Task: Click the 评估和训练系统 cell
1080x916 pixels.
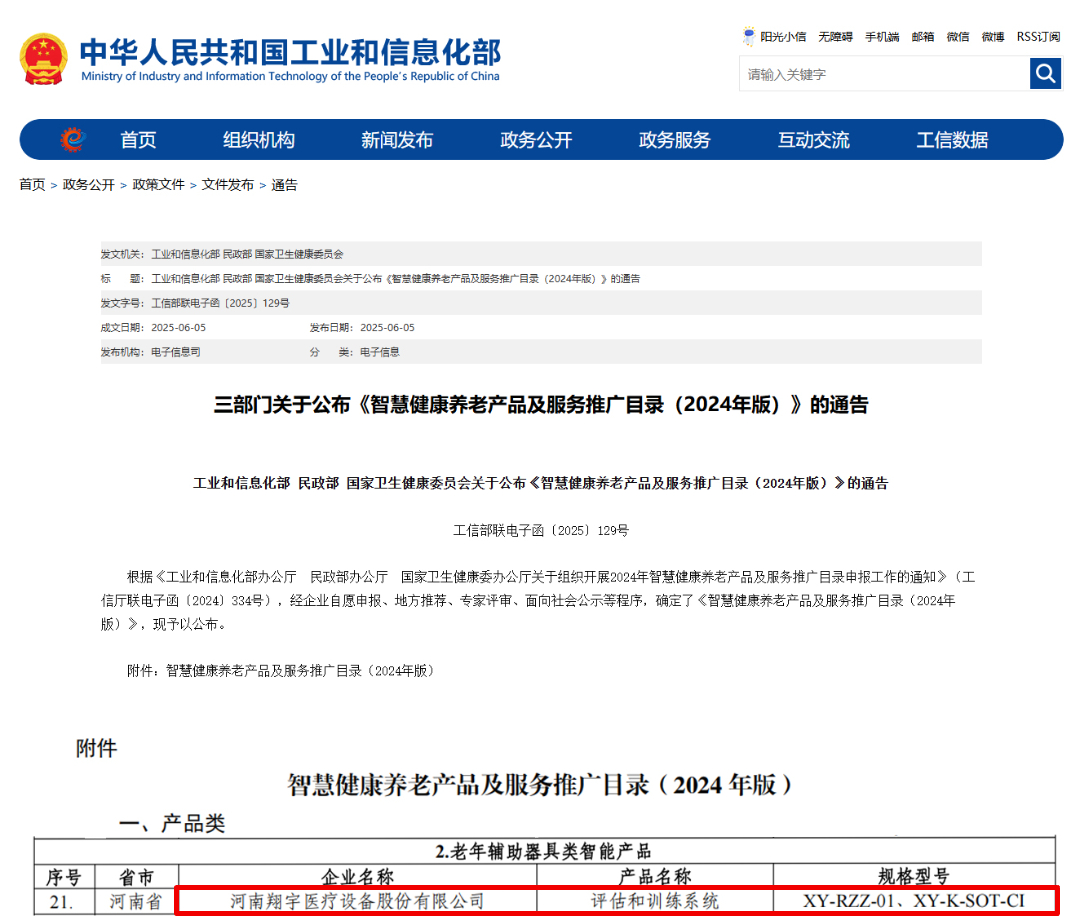Action: [x=655, y=901]
